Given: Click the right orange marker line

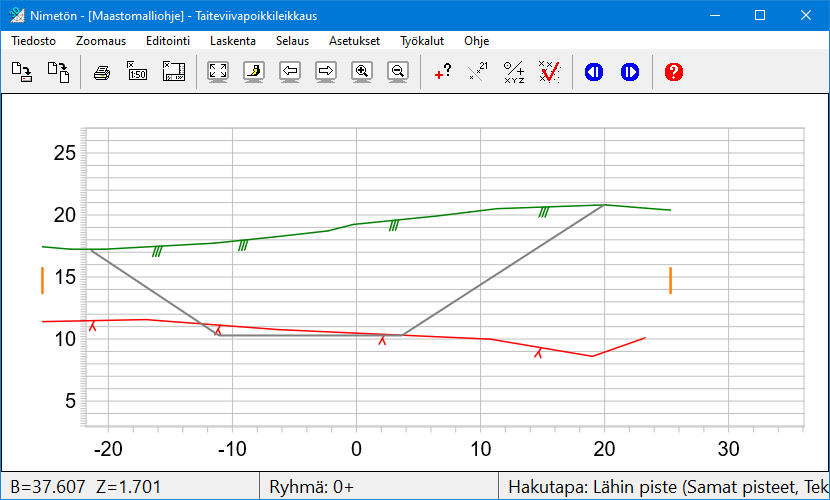Looking at the screenshot, I should point(670,281).
